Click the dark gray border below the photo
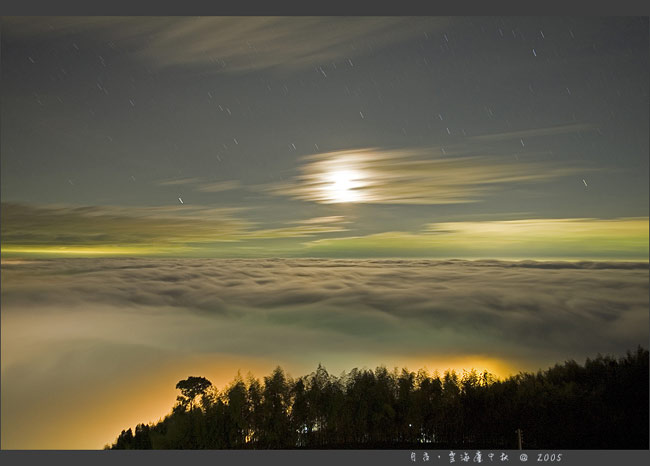650x466 pixels. coord(200,458)
